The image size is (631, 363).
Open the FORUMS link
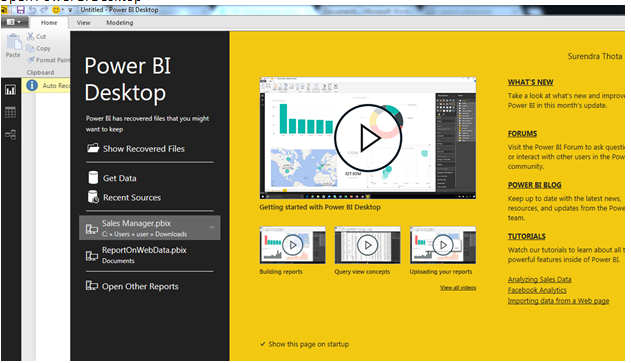[522, 134]
